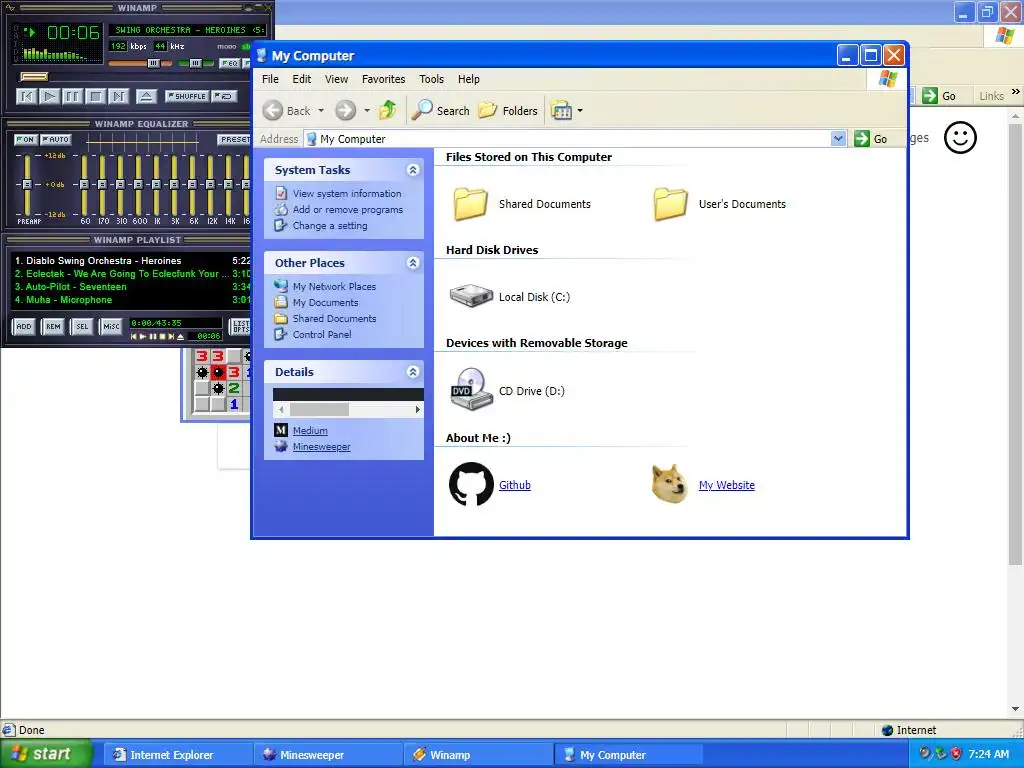The width and height of the screenshot is (1024, 768).
Task: Select Auto-Pilot - Seventeen in playlist
Action: pyautogui.click(x=132, y=287)
